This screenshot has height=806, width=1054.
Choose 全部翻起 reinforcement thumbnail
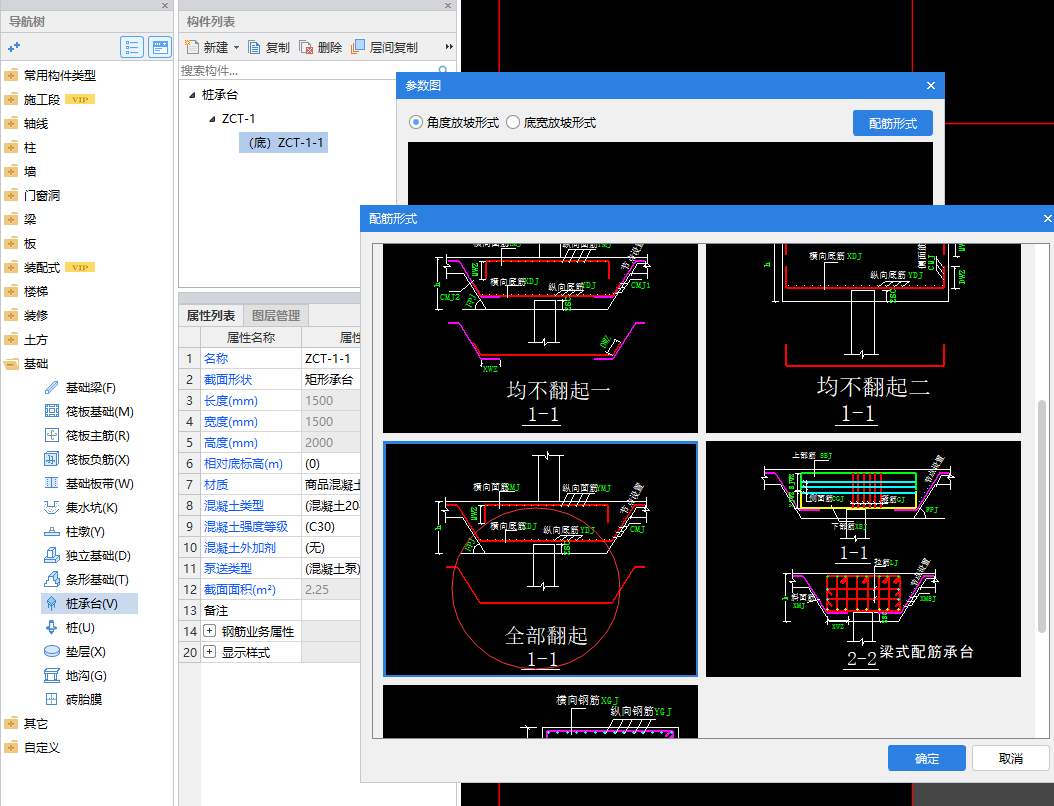click(x=540, y=559)
